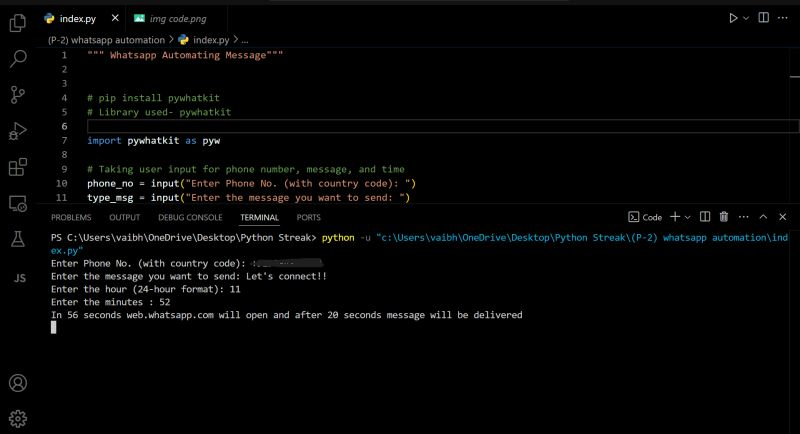This screenshot has height=434, width=800.
Task: Open Run and Debug view
Action: click(18, 131)
